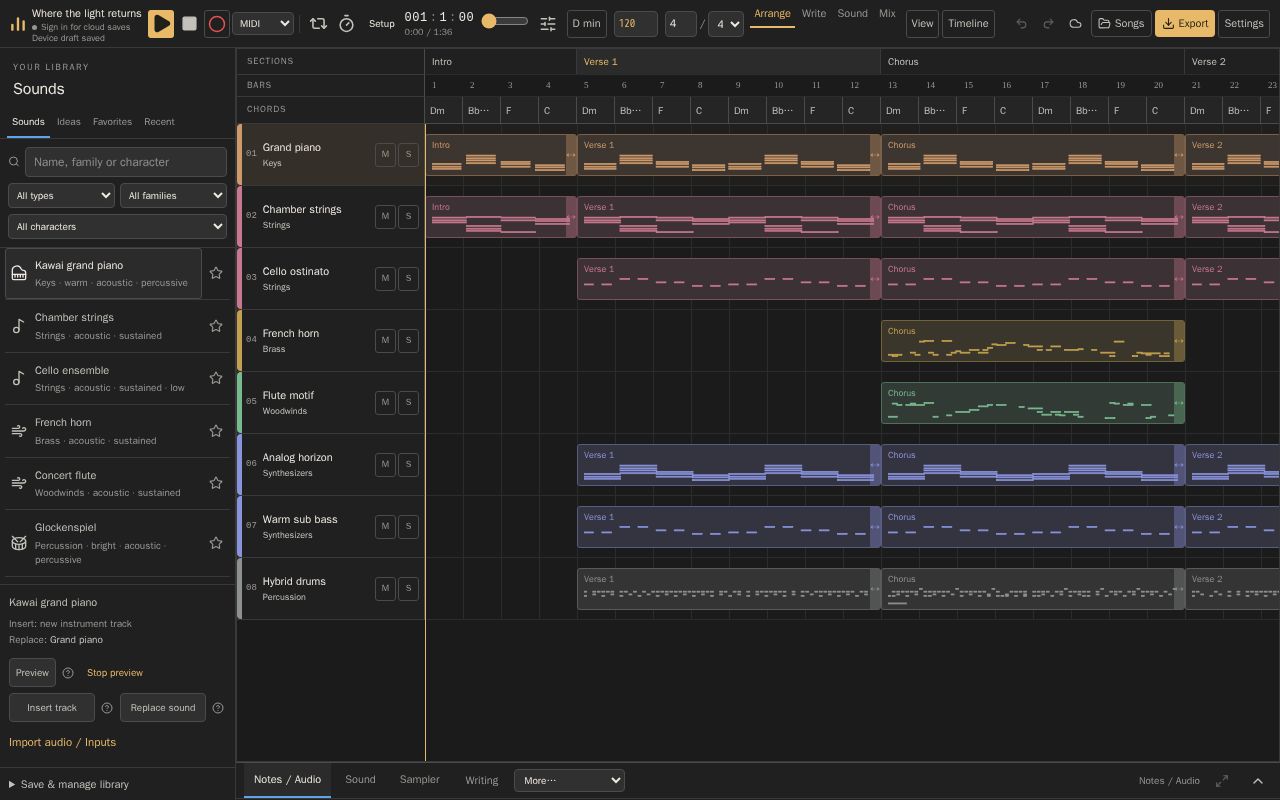Favorite Concert flute sound

click(x=216, y=483)
